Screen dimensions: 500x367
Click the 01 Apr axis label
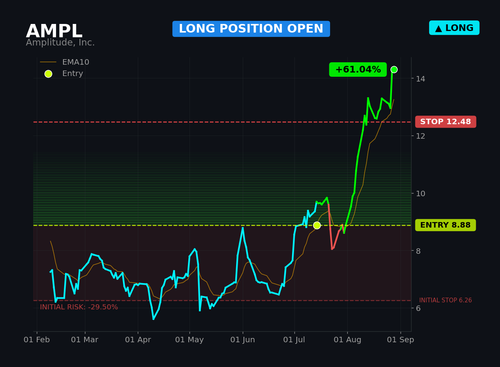138,340
